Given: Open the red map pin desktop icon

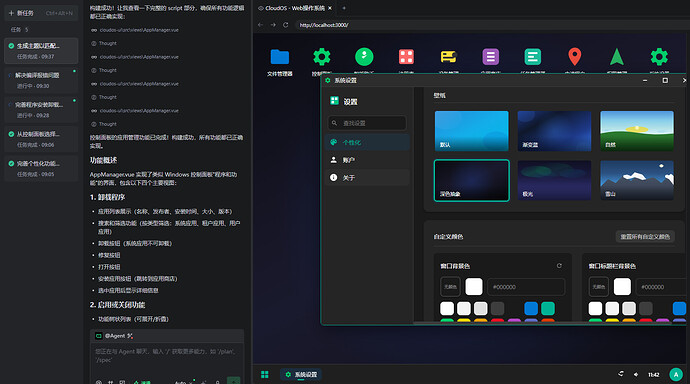Looking at the screenshot, I should click(x=574, y=57).
